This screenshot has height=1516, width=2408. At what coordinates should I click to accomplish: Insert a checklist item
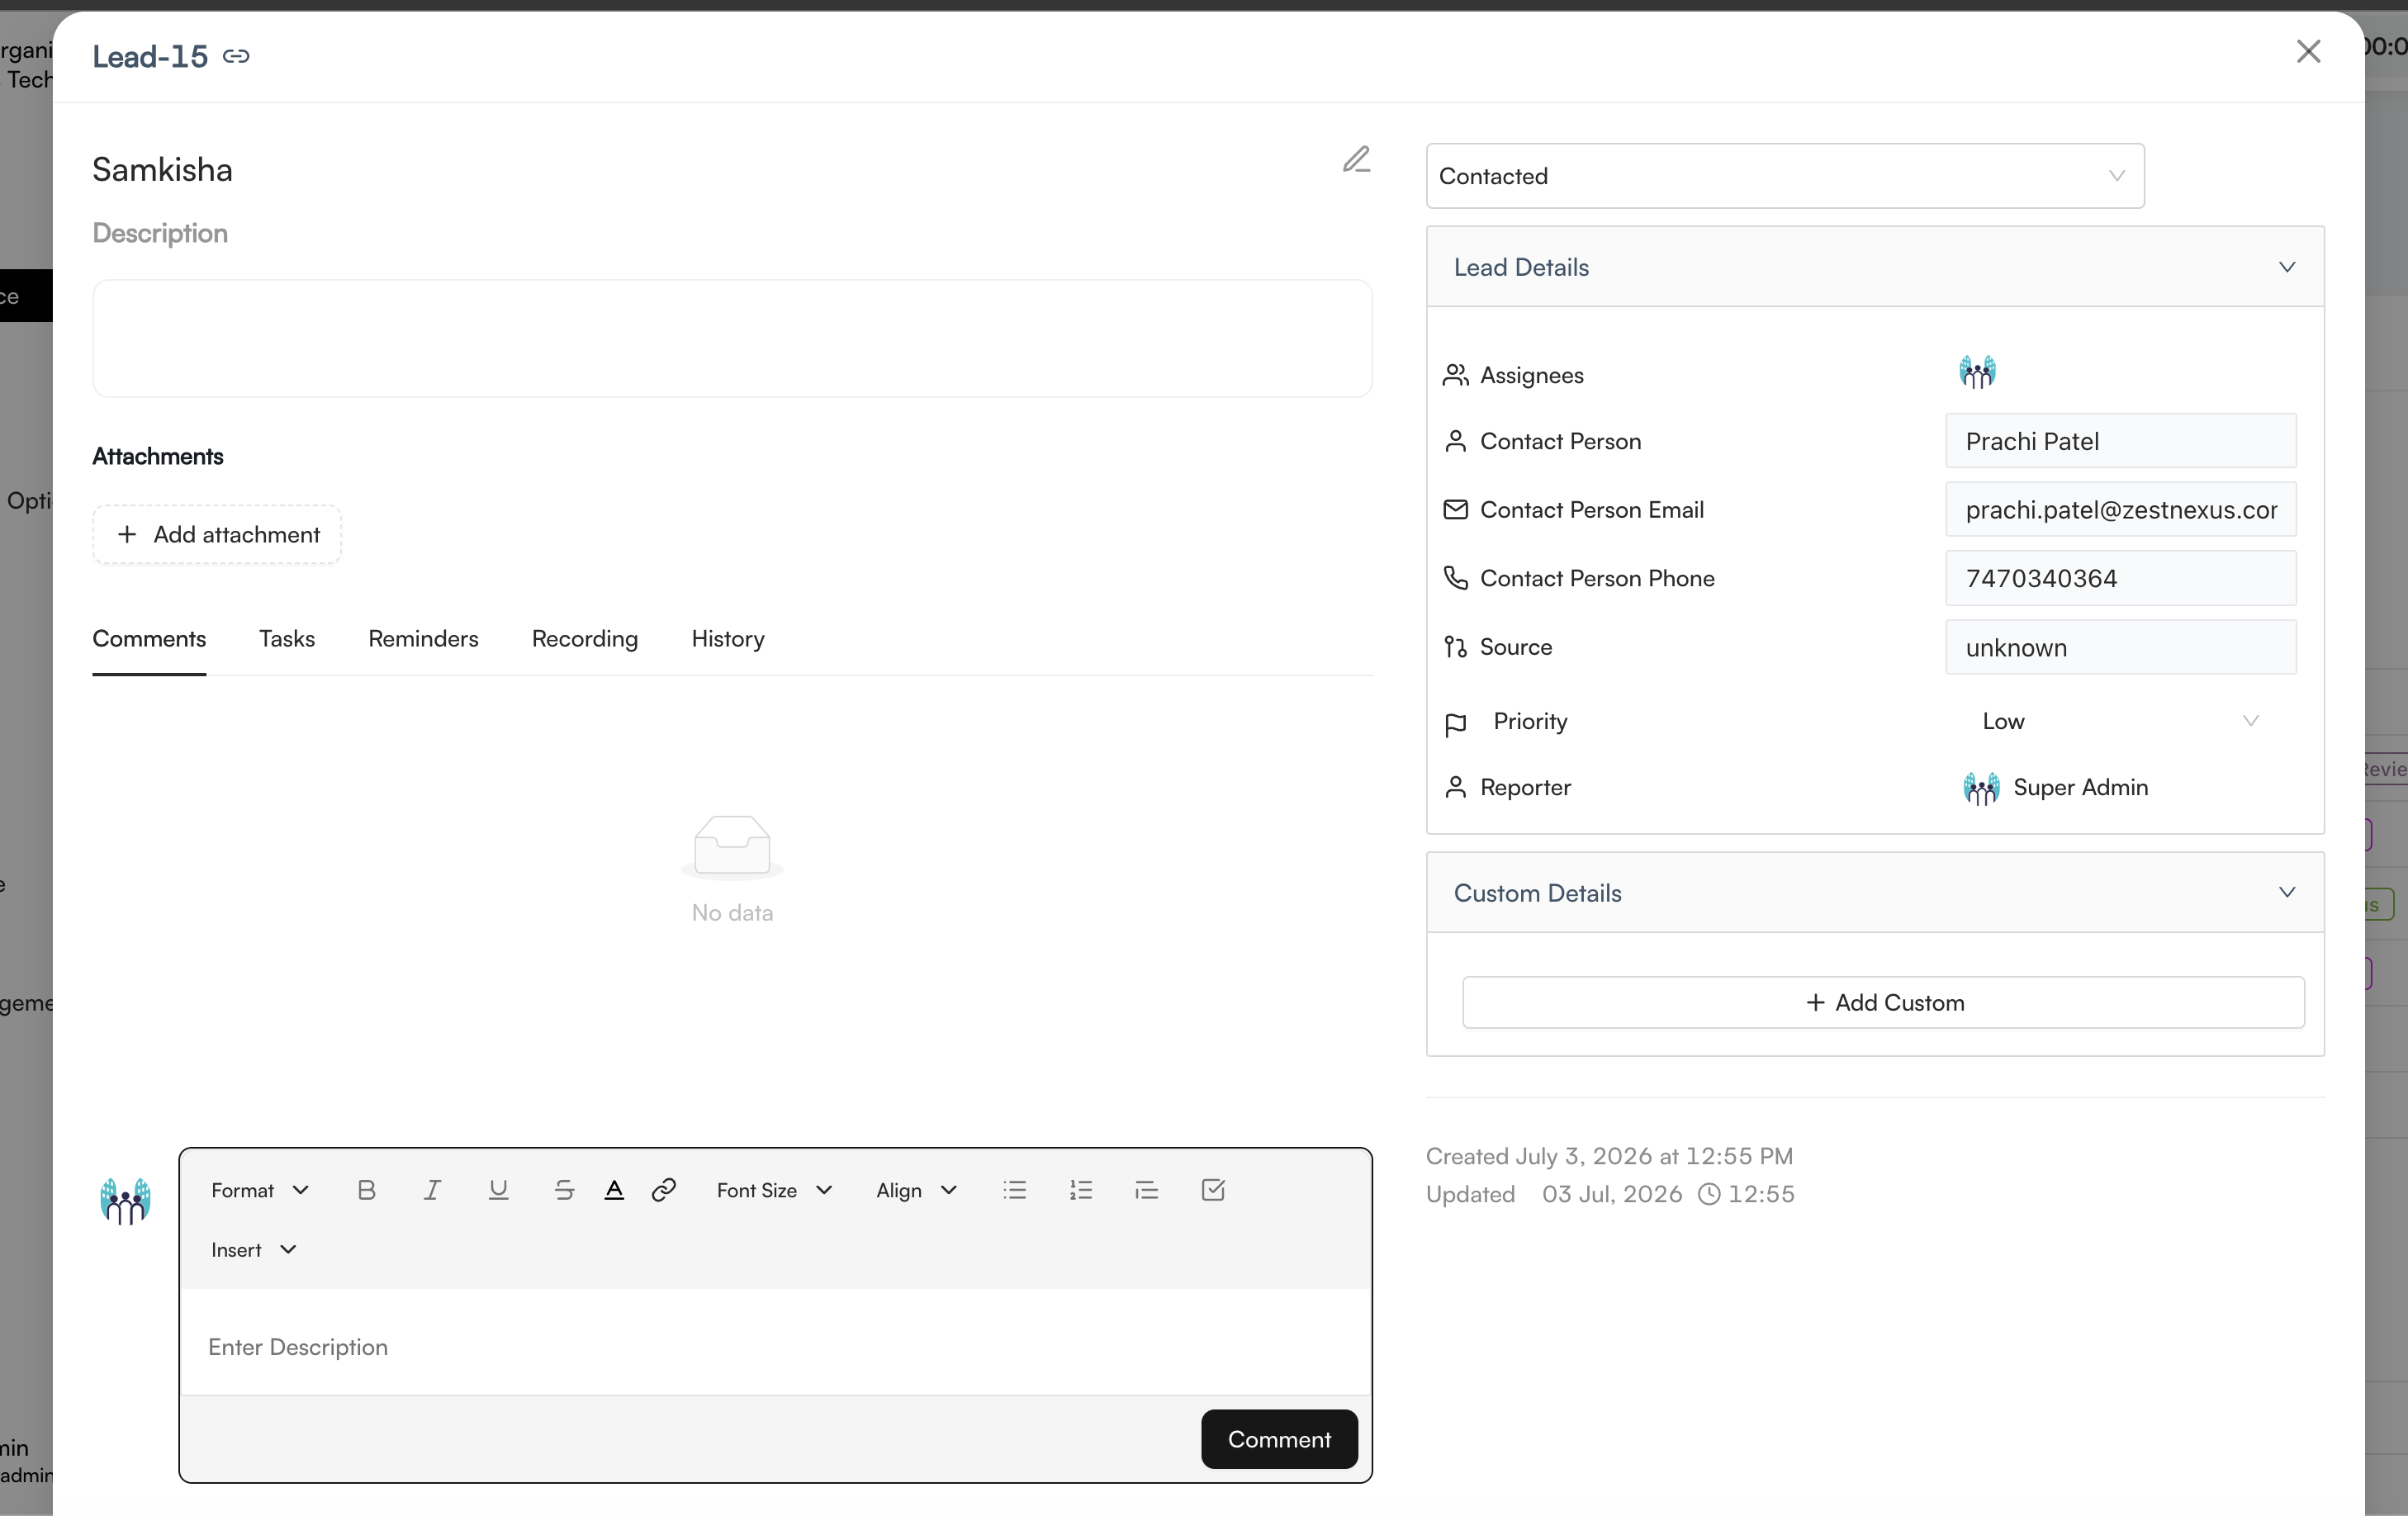coord(1213,1190)
